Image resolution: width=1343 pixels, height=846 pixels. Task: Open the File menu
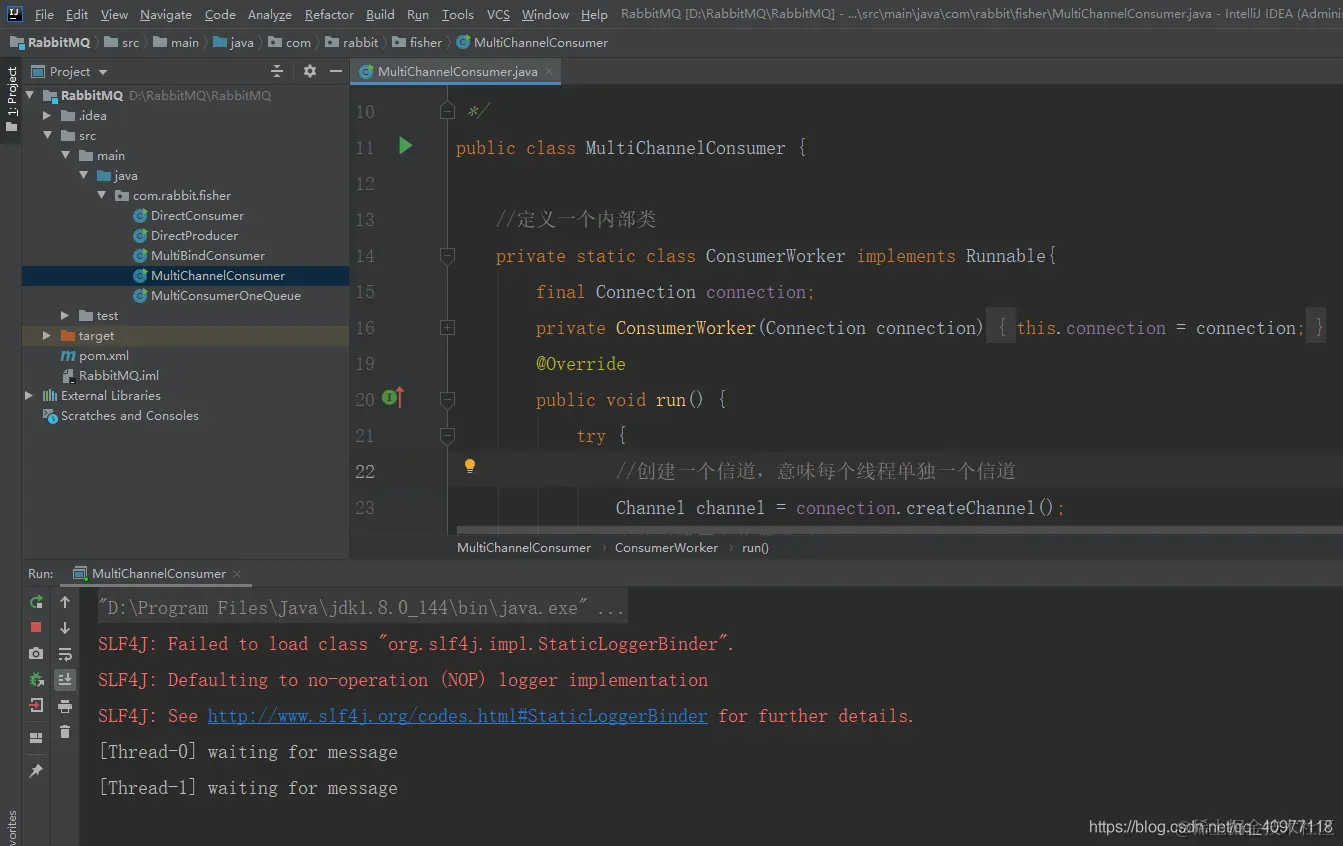[x=44, y=14]
